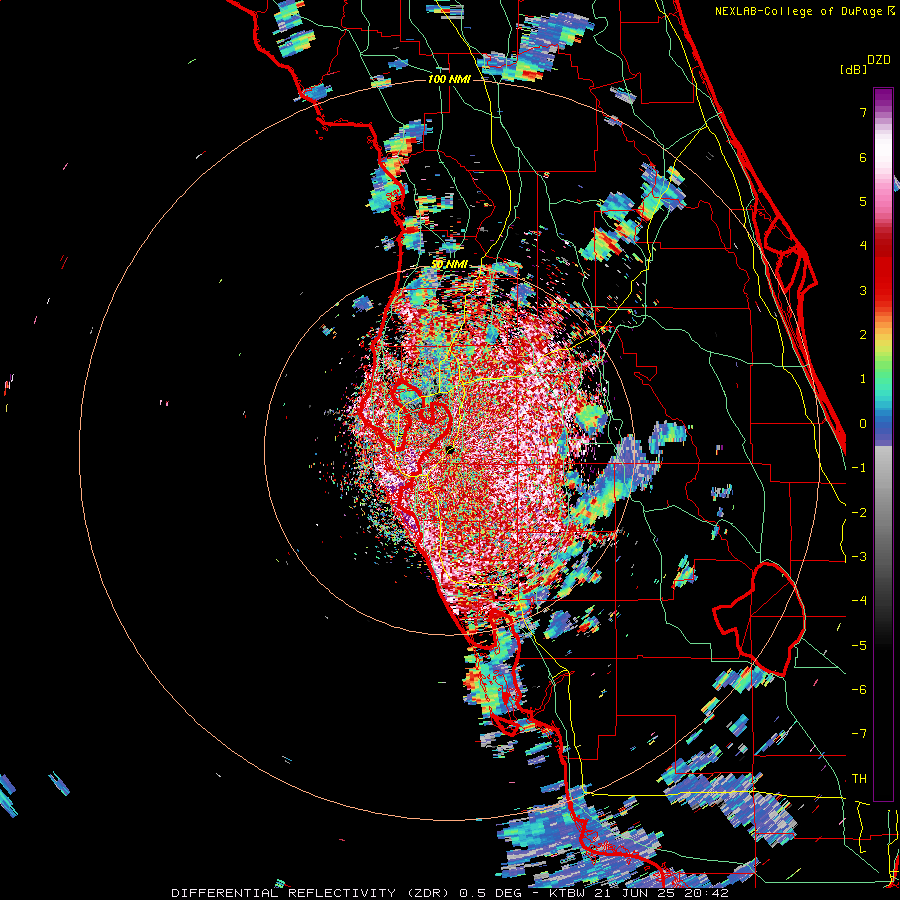Click the 50 NMI range ring label
The width and height of the screenshot is (900, 900).
click(x=449, y=265)
